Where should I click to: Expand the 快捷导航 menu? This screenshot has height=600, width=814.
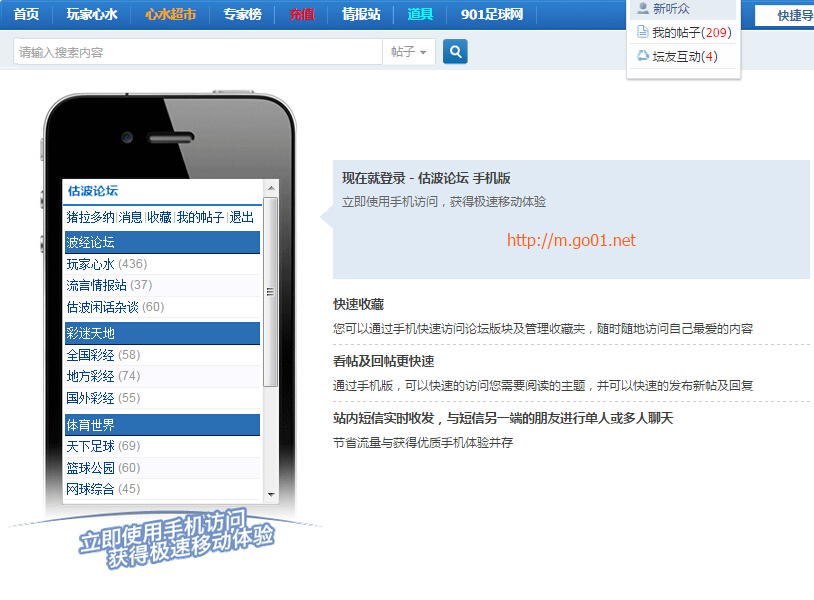pos(790,15)
